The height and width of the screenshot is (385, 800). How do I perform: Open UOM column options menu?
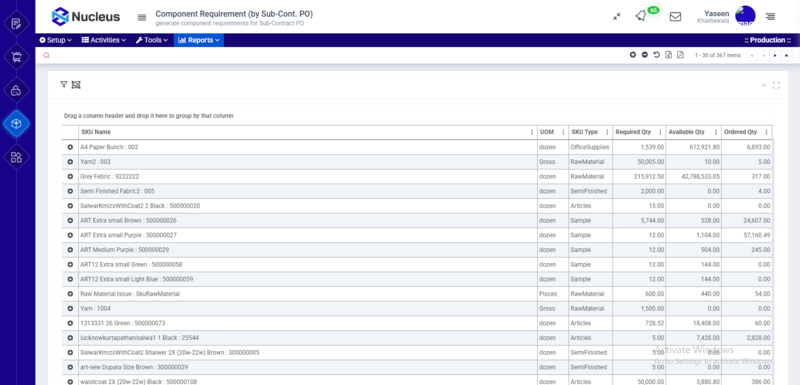point(563,132)
